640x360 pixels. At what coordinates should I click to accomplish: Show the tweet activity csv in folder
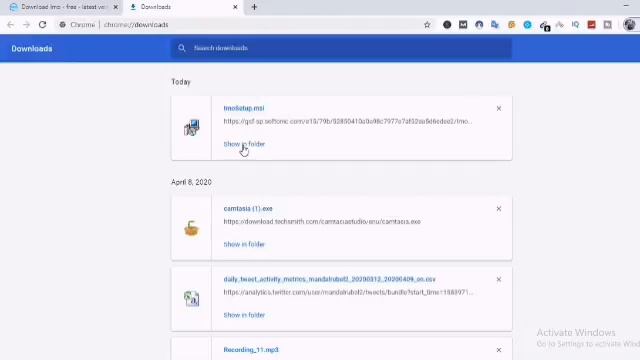(244, 315)
